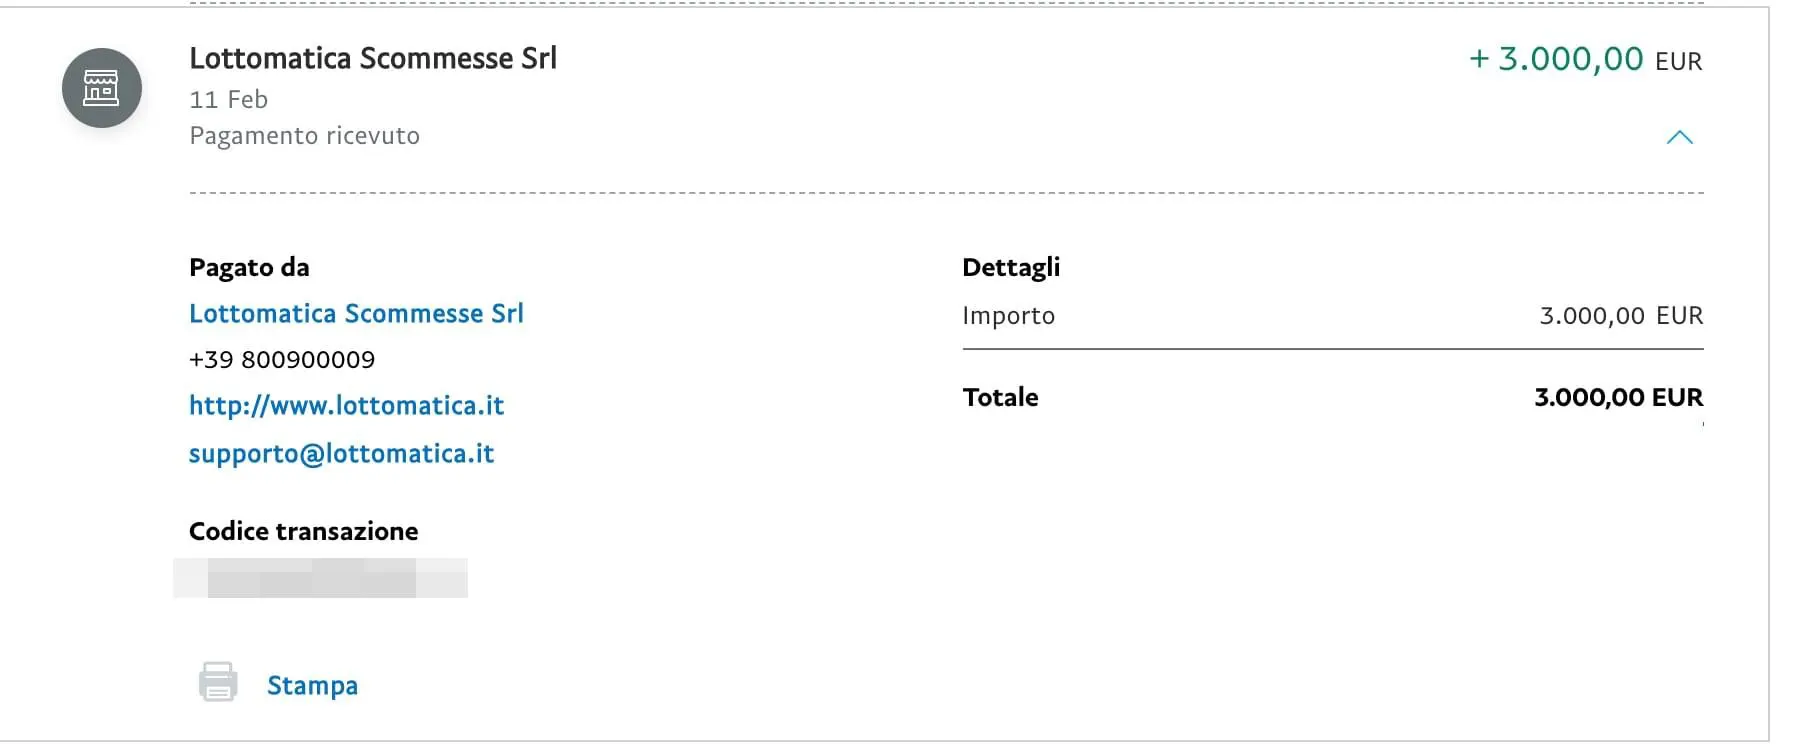Click the phone number +39 800900009
1796x752 pixels.
coord(282,359)
